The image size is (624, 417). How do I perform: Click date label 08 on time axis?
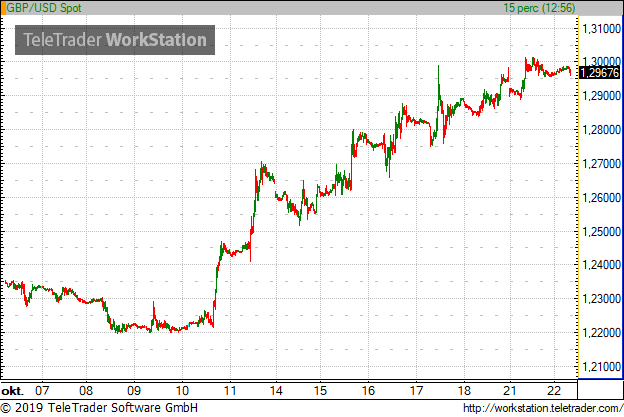[86, 390]
